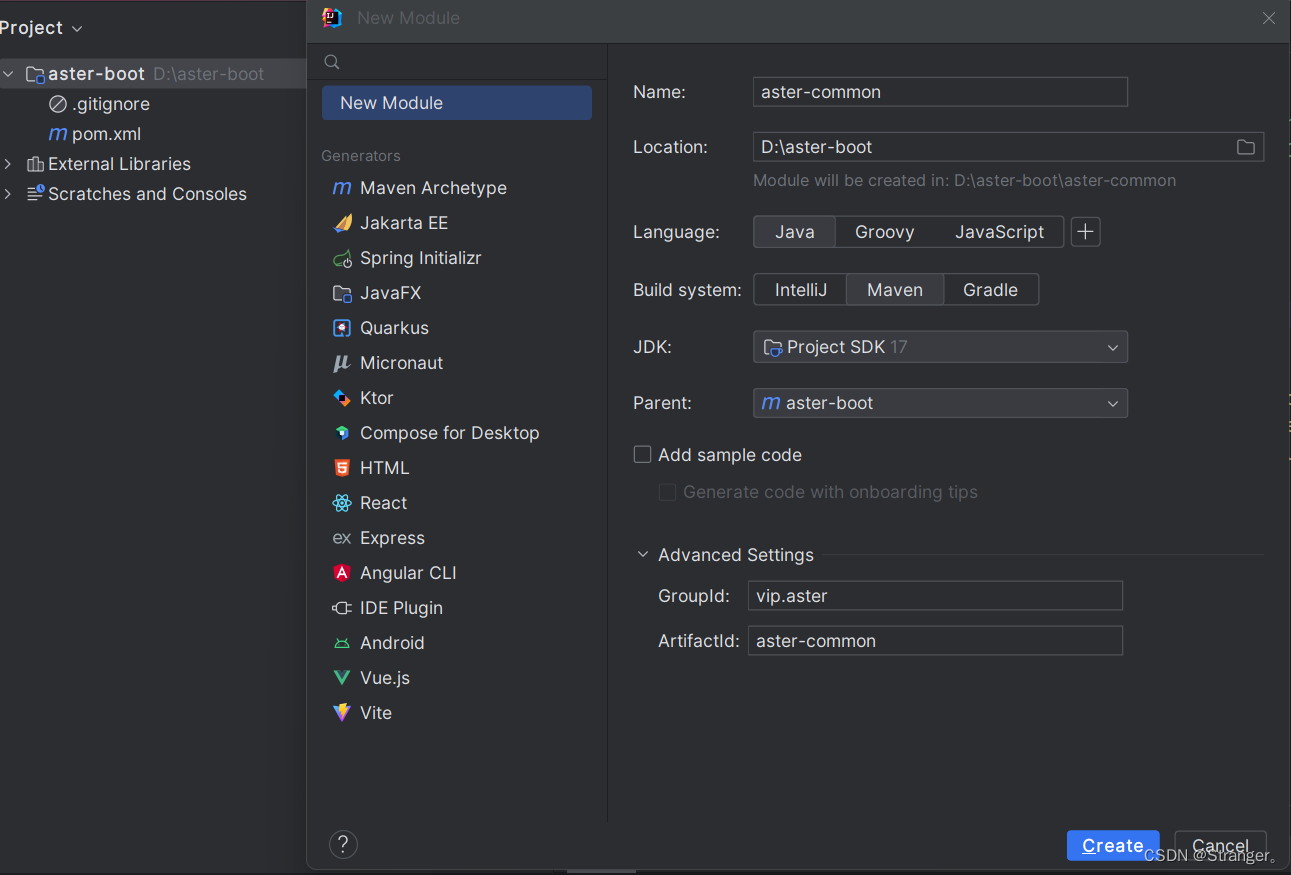The height and width of the screenshot is (875, 1291).
Task: Choose IntelliJ build system
Action: tap(801, 290)
